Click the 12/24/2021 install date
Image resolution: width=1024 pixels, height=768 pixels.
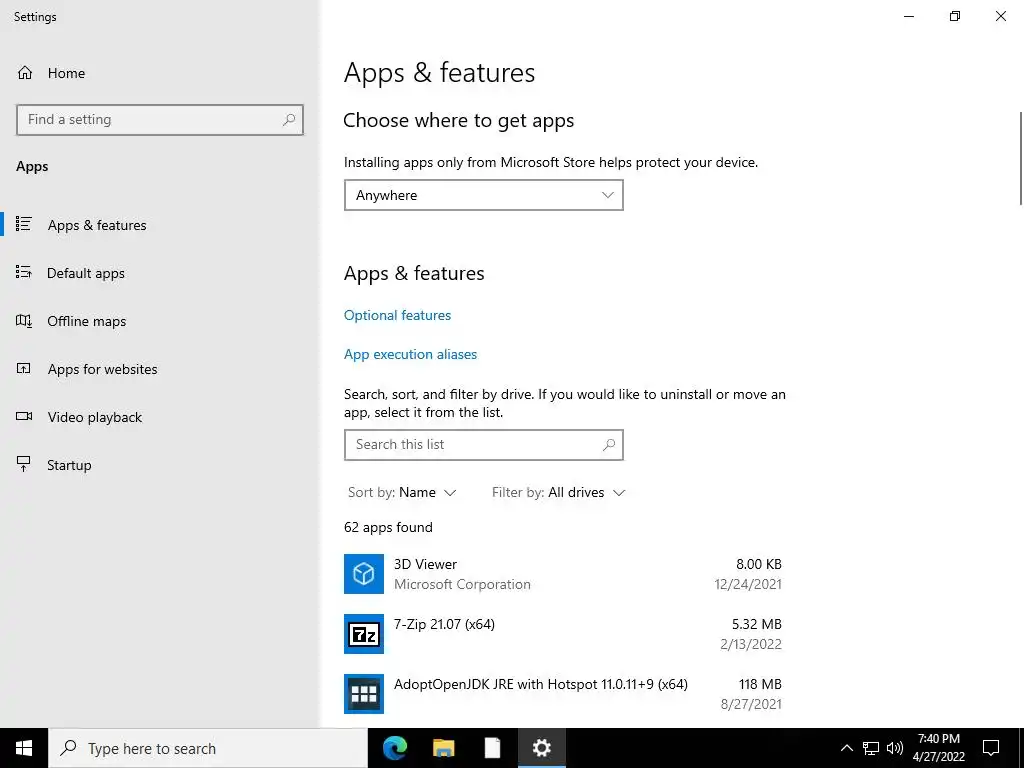click(x=748, y=584)
